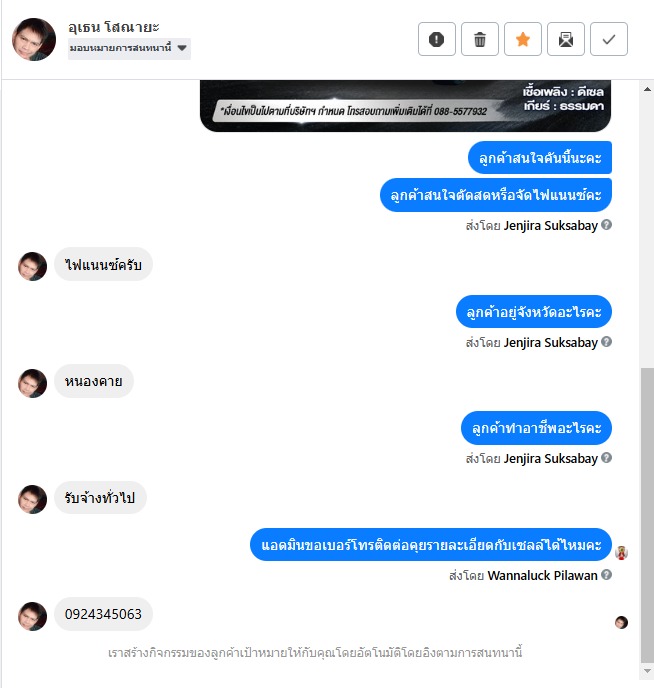Viewport: 654px width, 688px height.
Task: Open customer profile photo in header
Action: click(34, 39)
